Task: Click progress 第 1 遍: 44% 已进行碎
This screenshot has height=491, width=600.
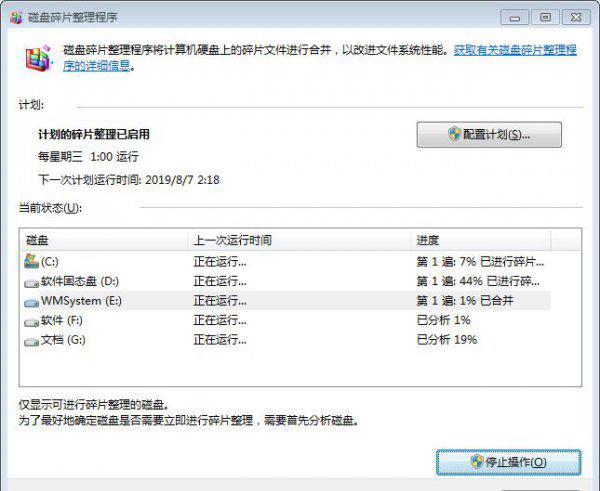Action: point(478,281)
